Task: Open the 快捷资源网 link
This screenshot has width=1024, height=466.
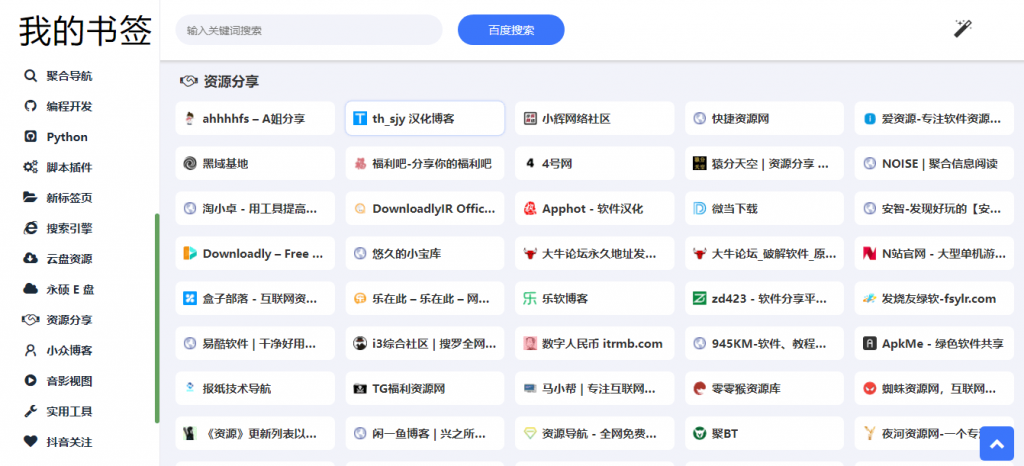Action: [764, 119]
